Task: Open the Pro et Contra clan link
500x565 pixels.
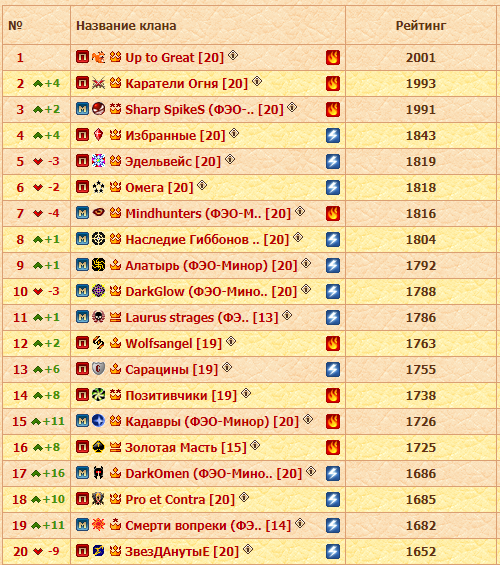Action: (x=180, y=500)
